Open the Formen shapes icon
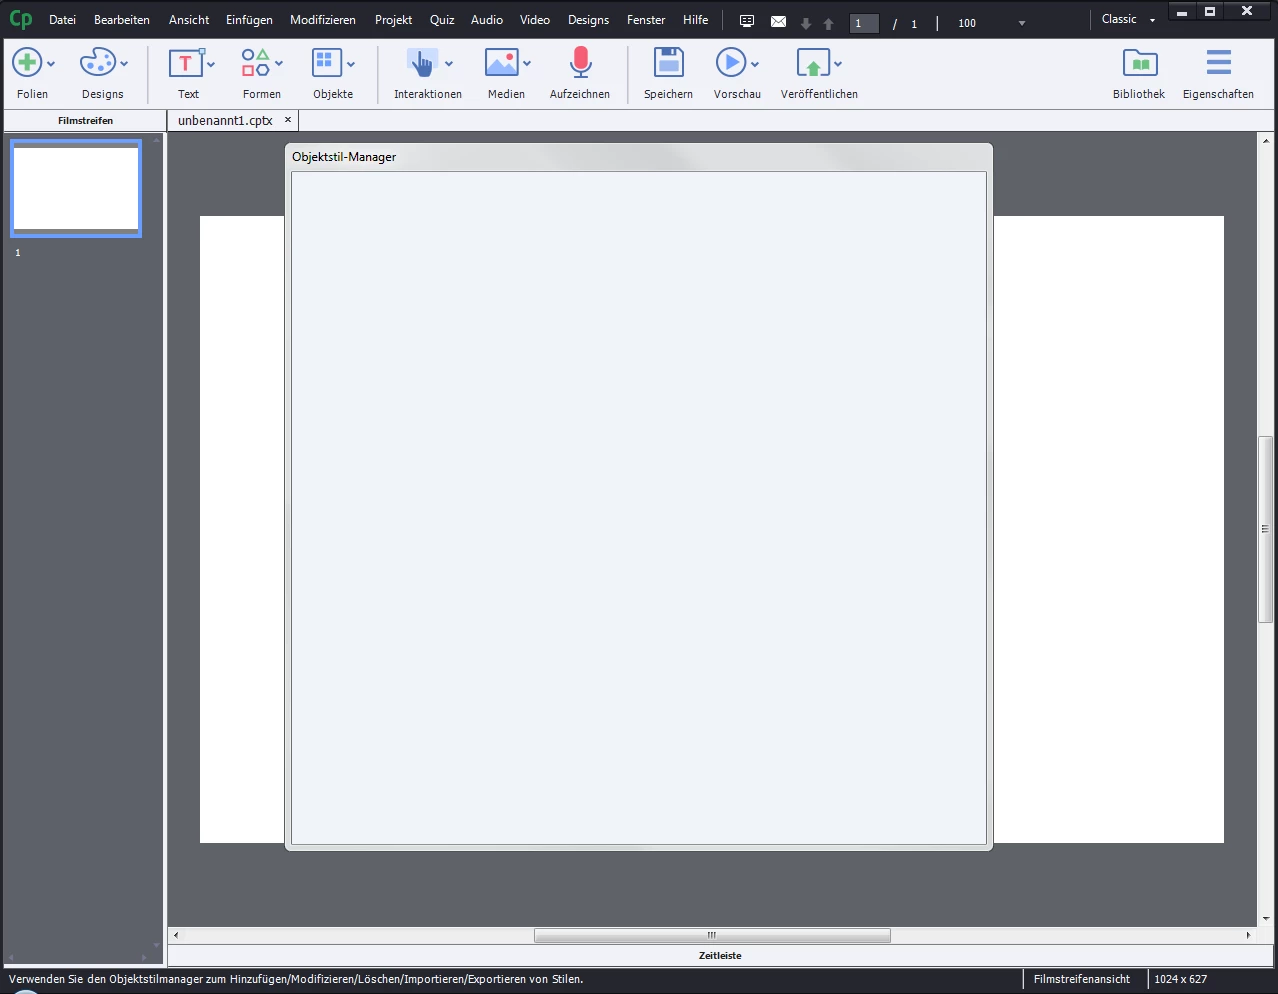Viewport: 1278px width, 994px height. click(x=256, y=63)
